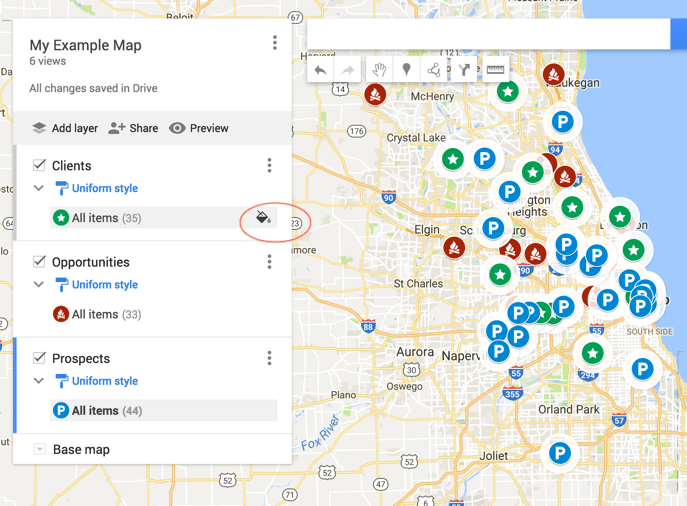Open the Clients layer options menu

coord(269,165)
